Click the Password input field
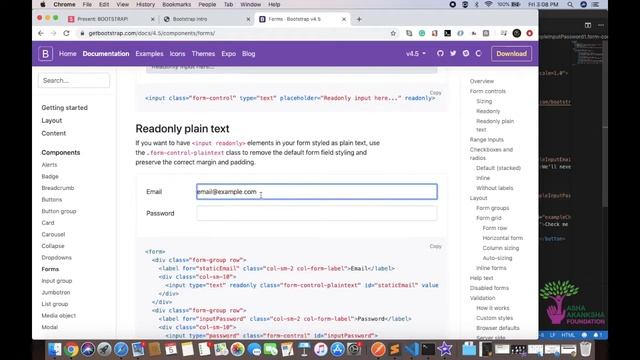This screenshot has width=640, height=360. click(317, 213)
